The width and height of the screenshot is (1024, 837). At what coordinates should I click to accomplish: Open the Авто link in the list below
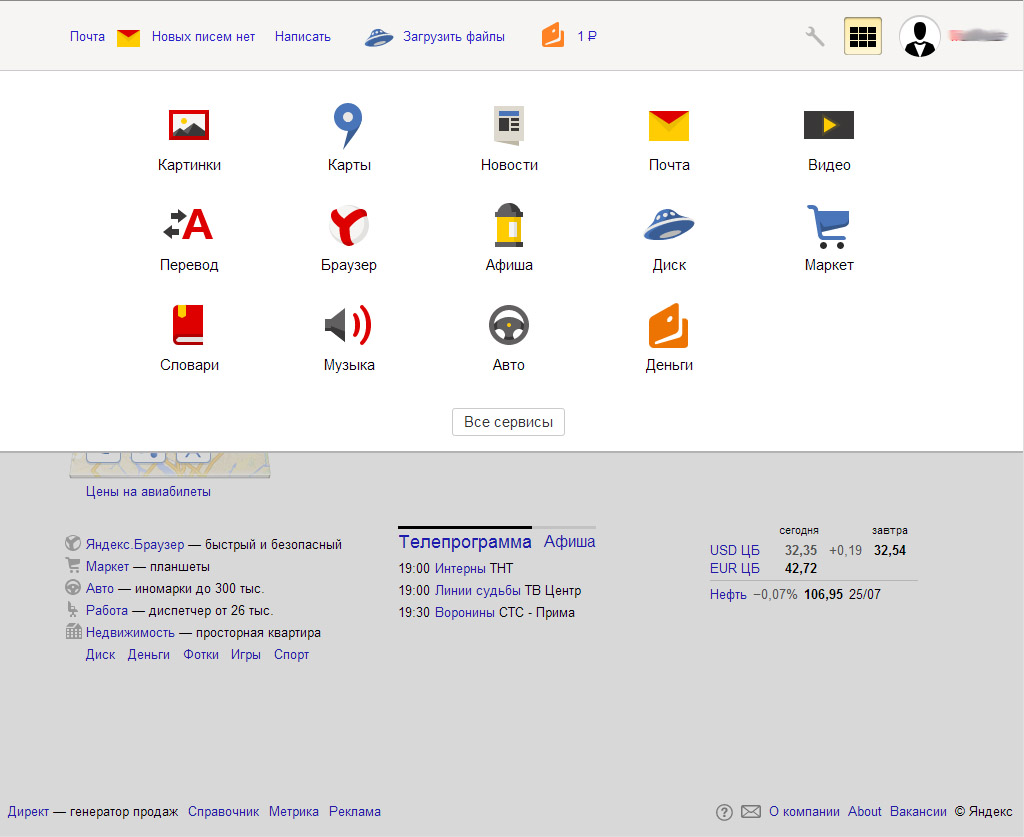pos(100,589)
